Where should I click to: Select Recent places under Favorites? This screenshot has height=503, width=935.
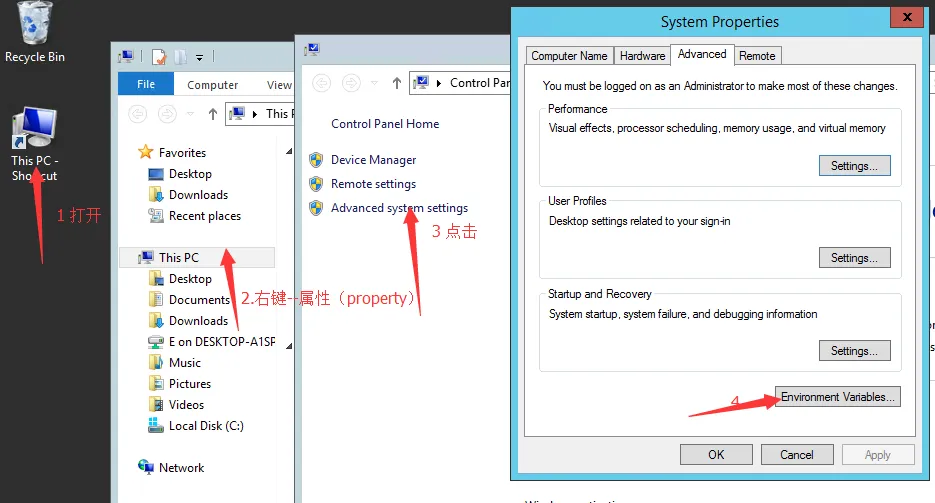point(204,216)
